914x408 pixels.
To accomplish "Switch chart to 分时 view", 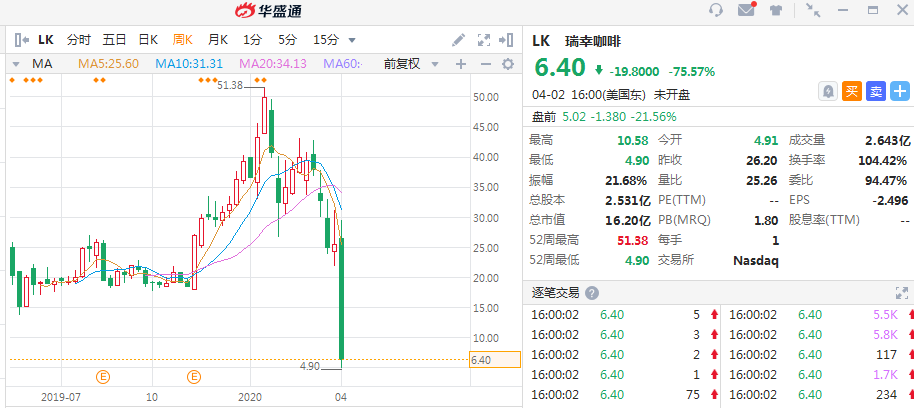I will [x=79, y=40].
